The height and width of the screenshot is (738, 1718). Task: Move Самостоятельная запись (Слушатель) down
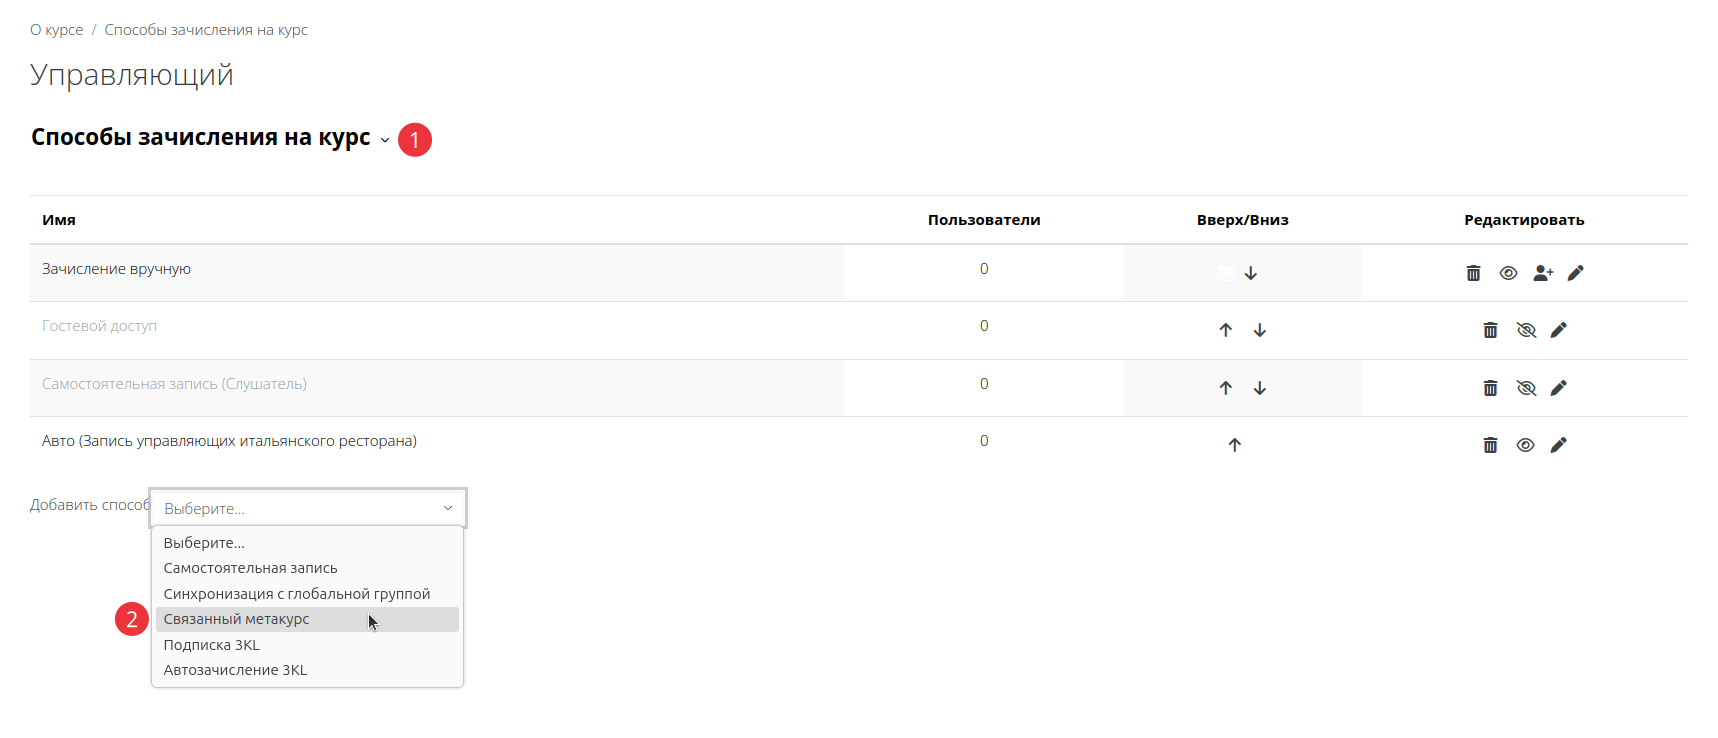click(x=1260, y=388)
